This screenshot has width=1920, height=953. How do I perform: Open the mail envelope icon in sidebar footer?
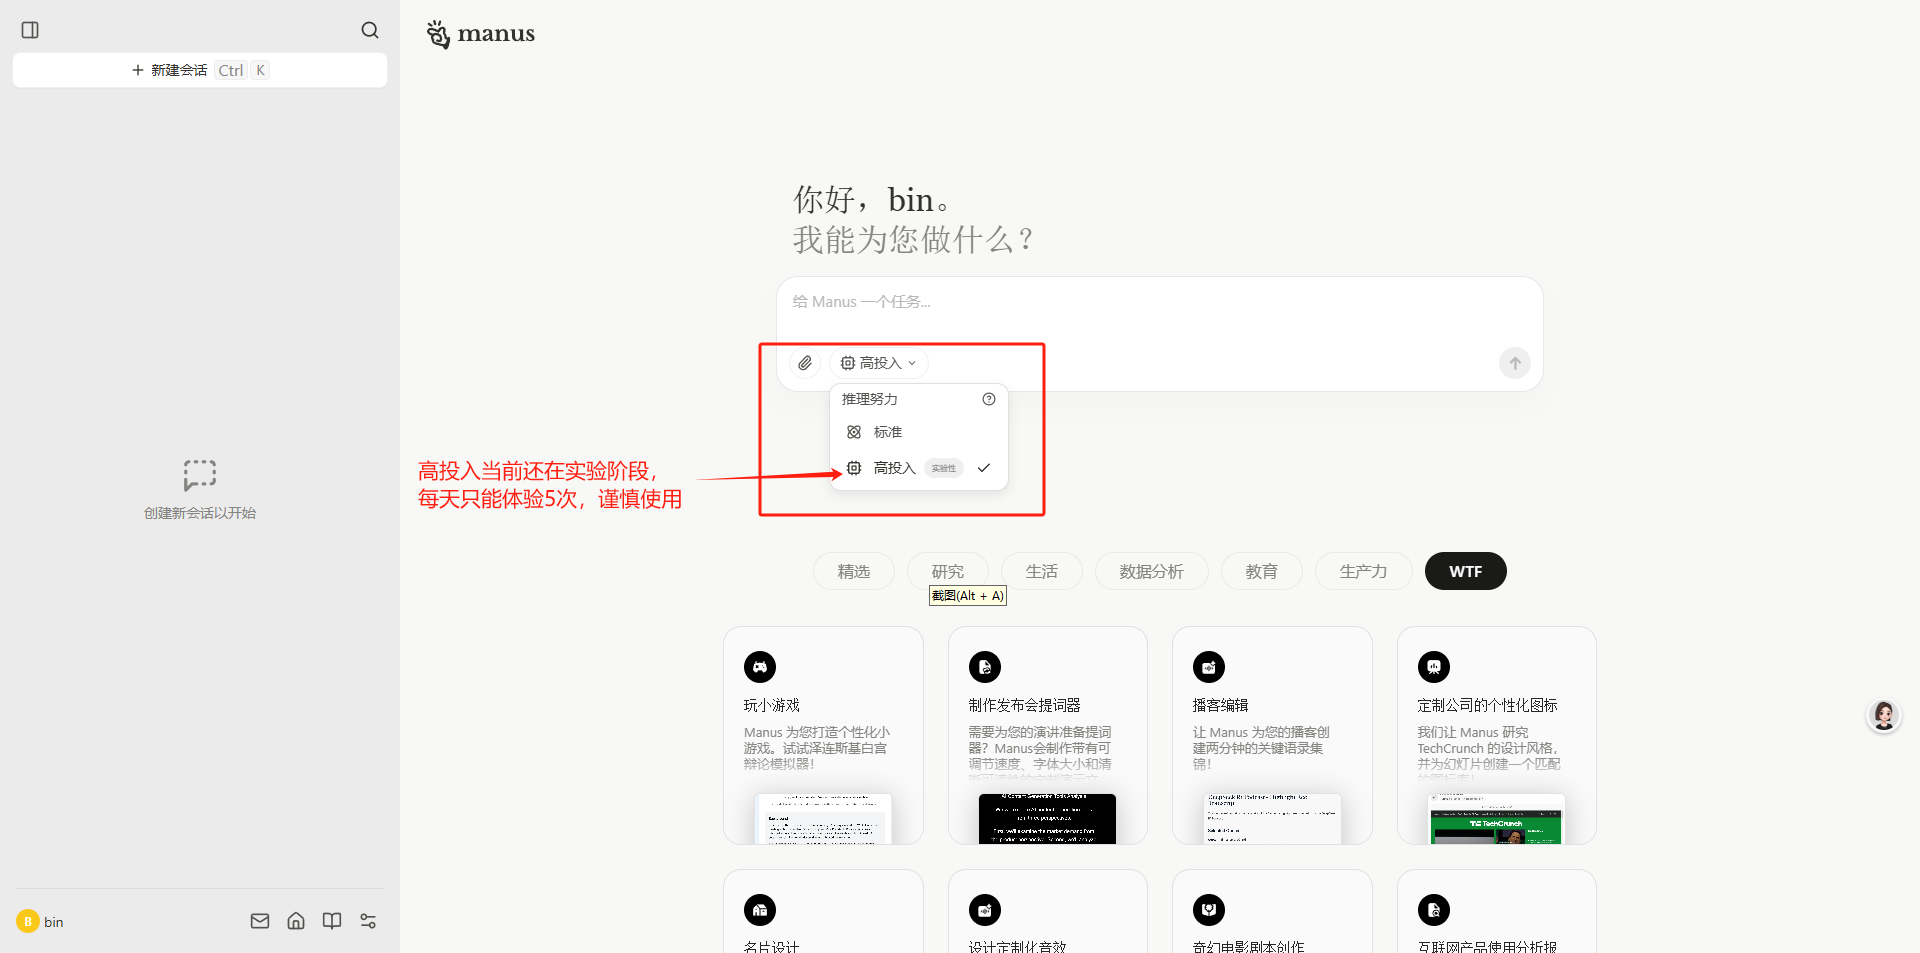coord(260,921)
